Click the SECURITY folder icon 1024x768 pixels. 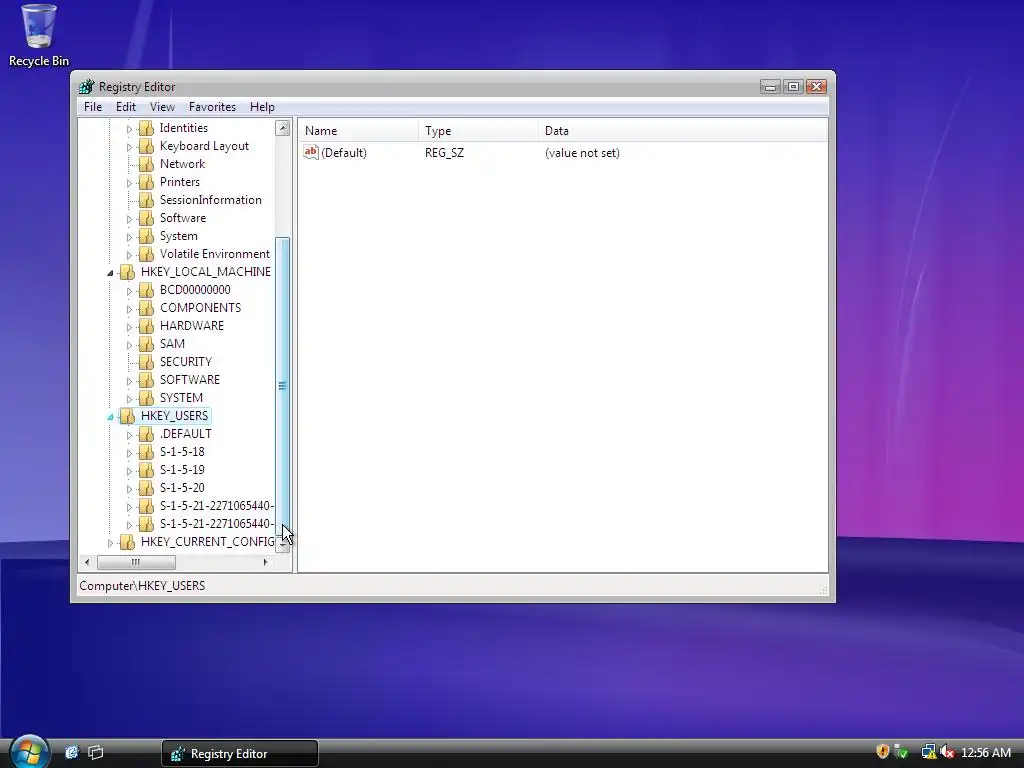146,362
